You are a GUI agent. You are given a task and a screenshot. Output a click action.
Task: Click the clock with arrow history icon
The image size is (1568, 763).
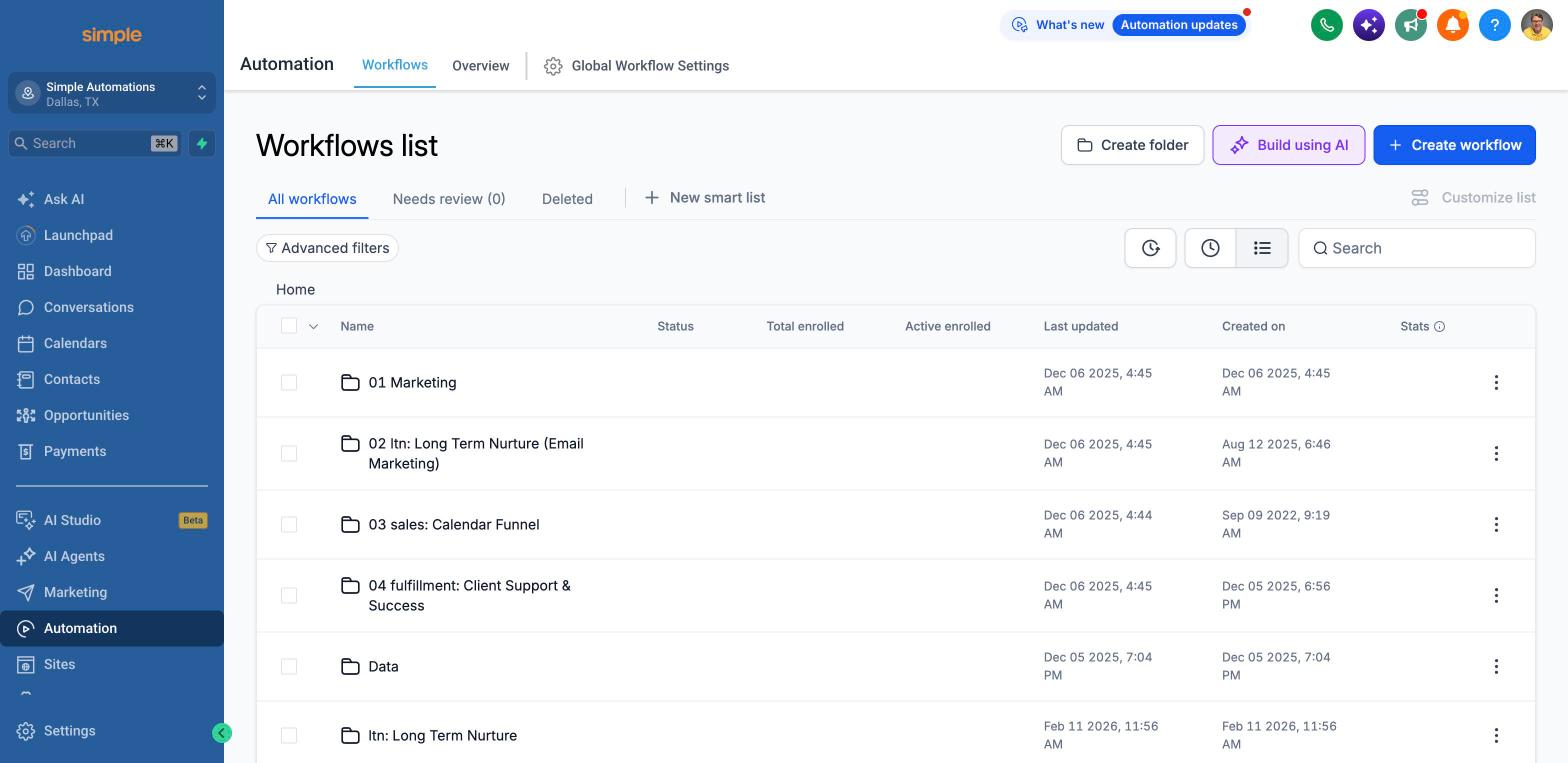[x=1150, y=248]
